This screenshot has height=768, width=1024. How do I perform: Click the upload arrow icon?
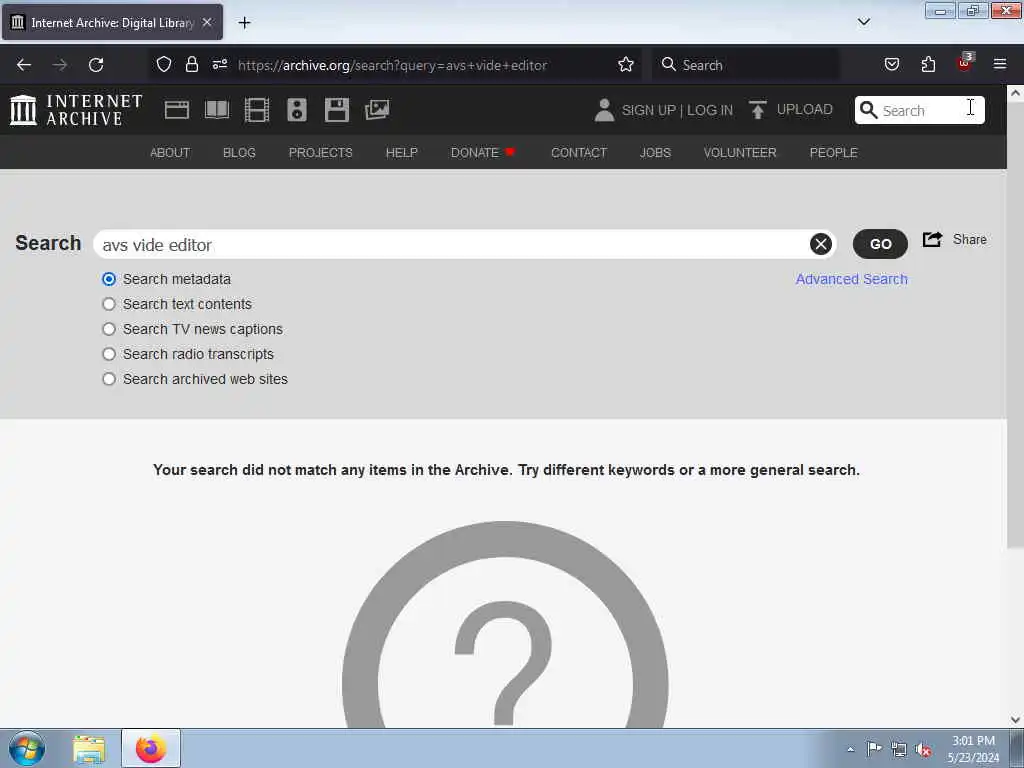click(758, 110)
